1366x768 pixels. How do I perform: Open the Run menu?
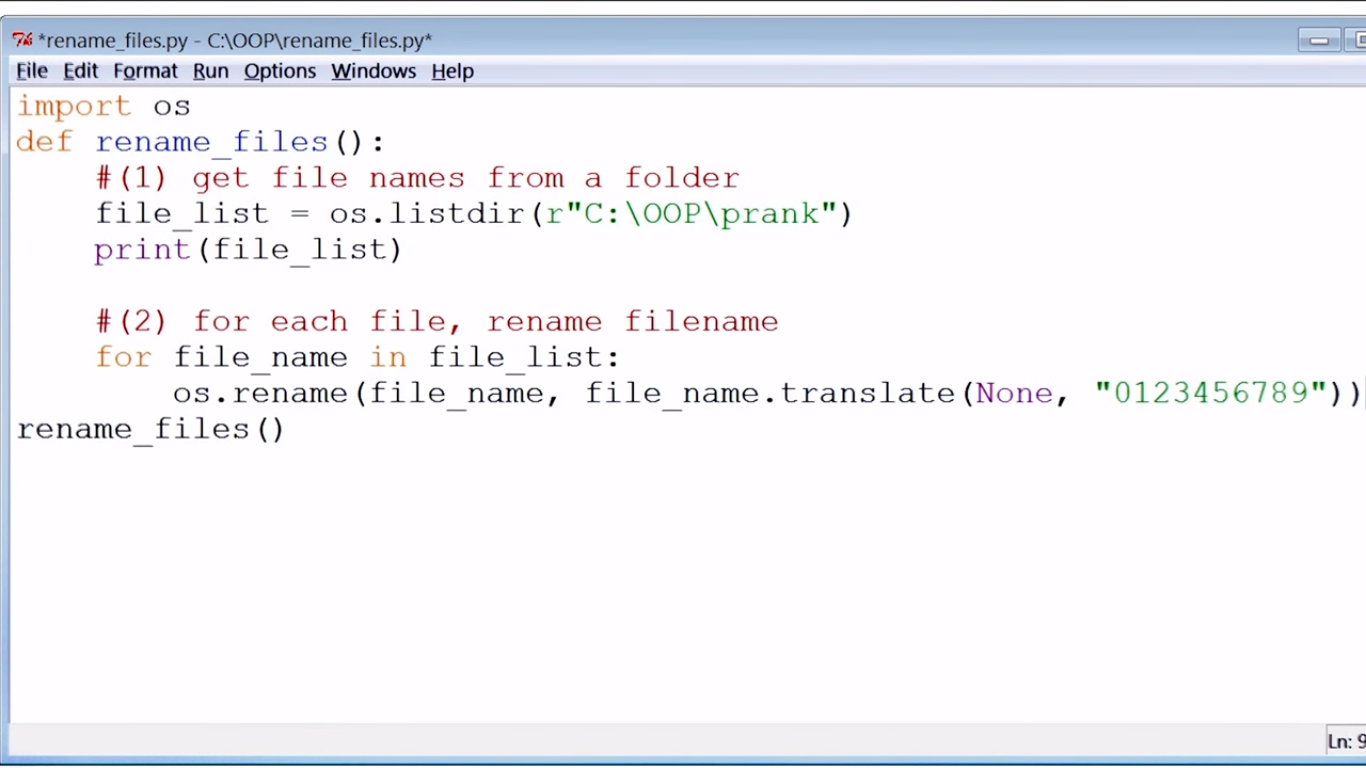[211, 71]
